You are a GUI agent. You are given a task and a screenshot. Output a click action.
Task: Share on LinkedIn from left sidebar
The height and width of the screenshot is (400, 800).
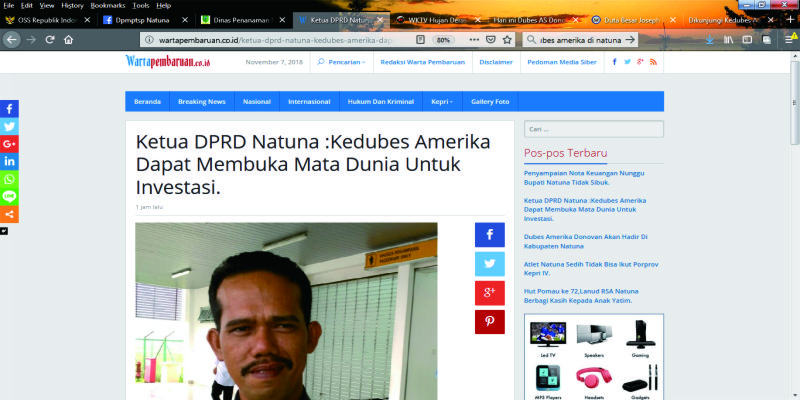(x=9, y=161)
